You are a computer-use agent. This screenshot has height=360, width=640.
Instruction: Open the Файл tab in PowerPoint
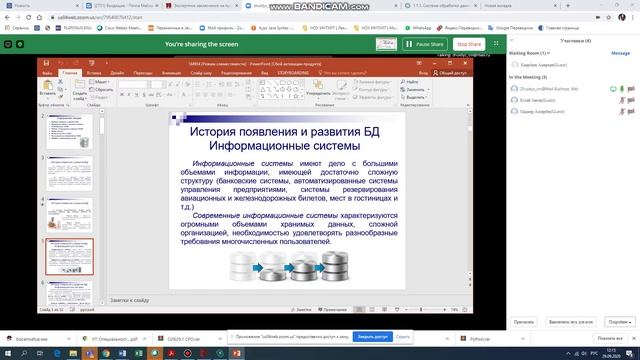click(47, 73)
